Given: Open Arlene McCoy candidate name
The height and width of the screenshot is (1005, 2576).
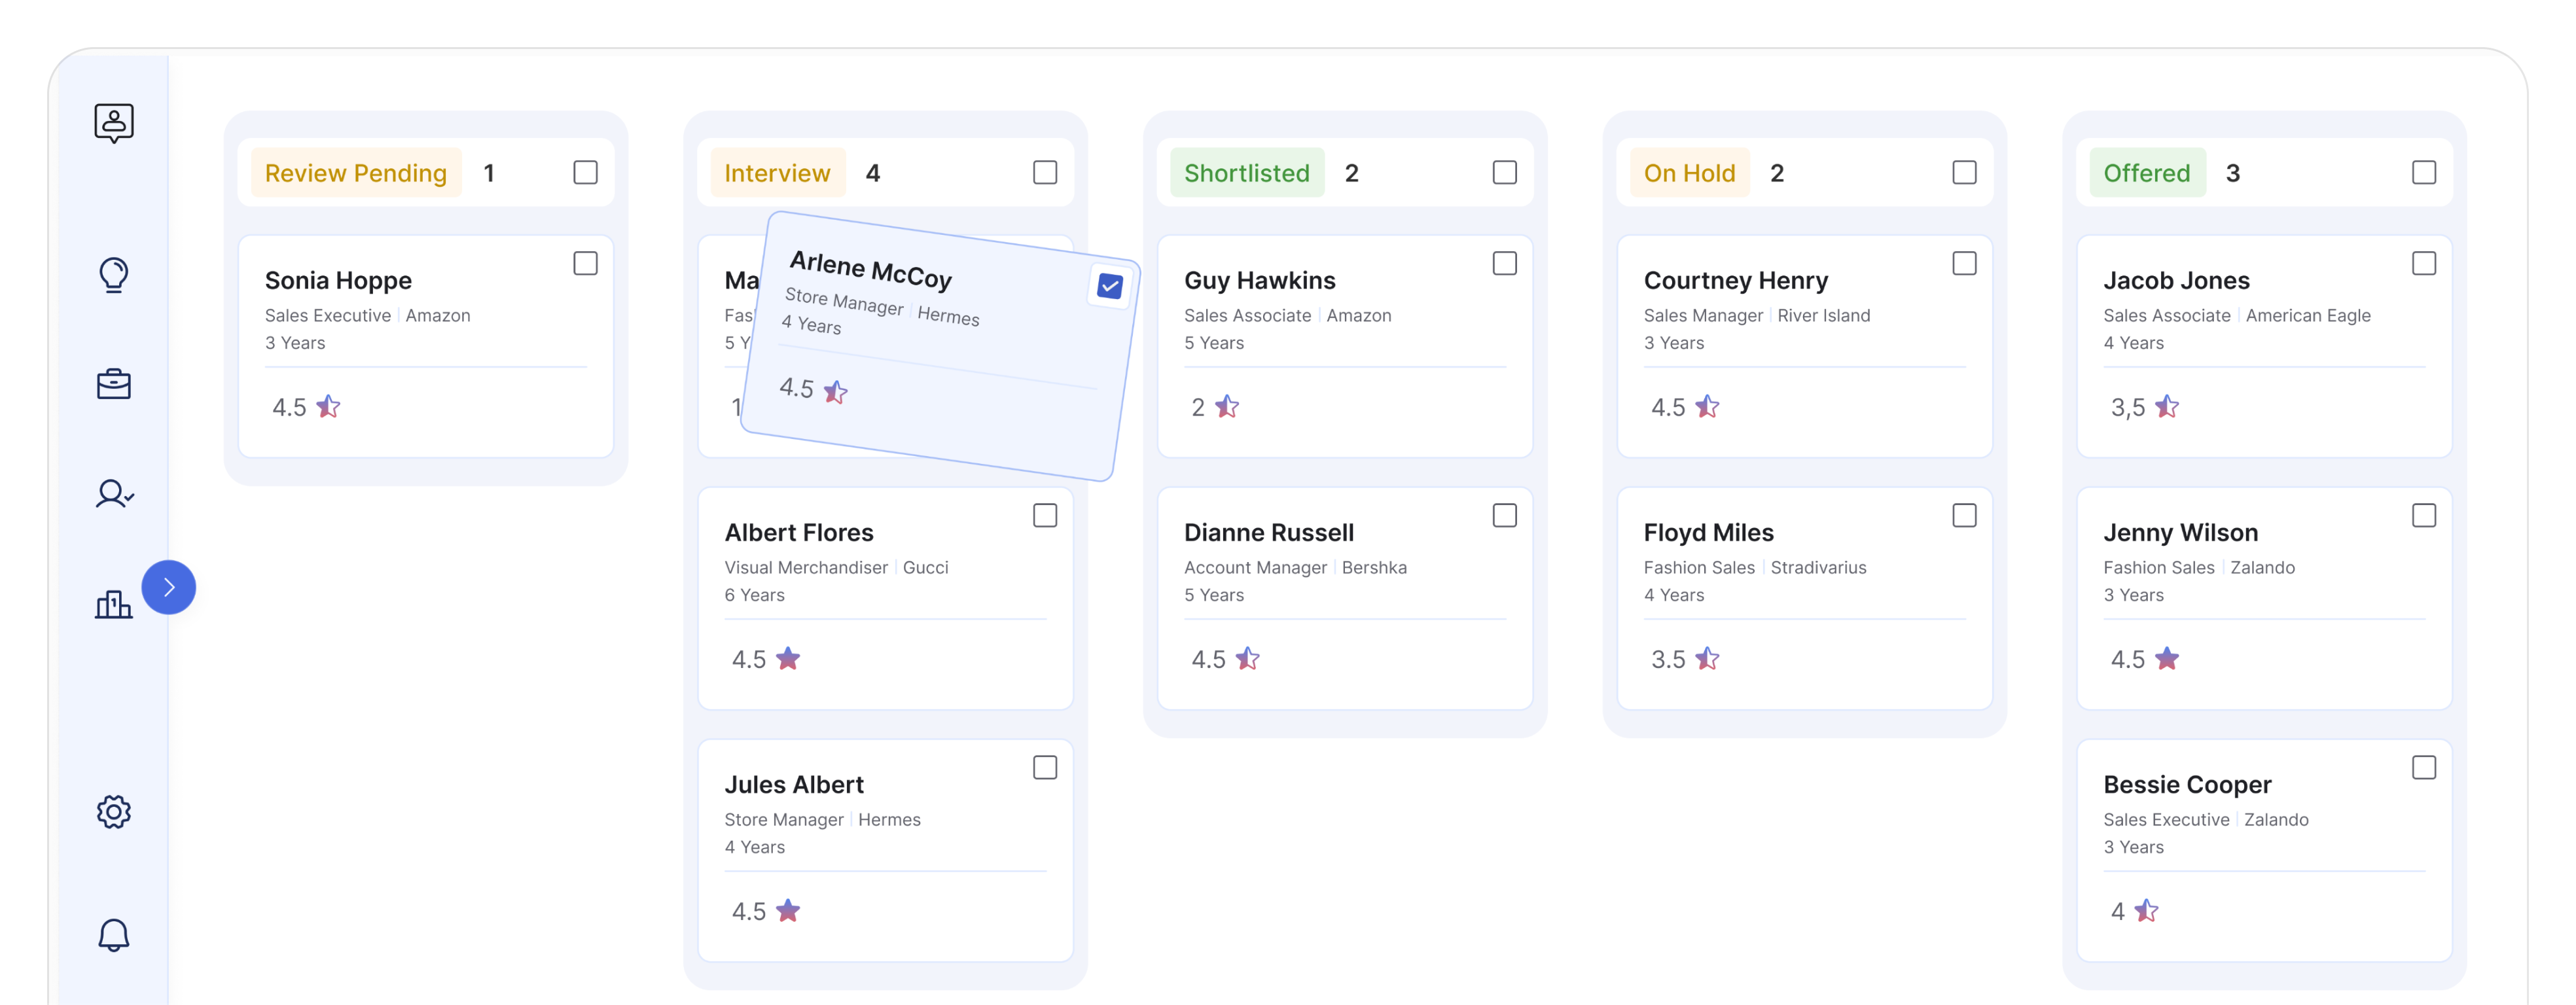Looking at the screenshot, I should (x=870, y=270).
